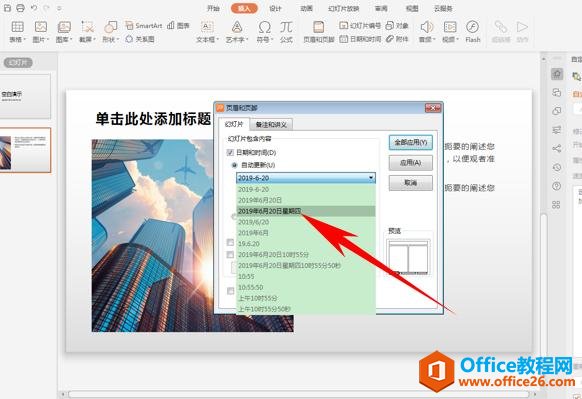
Task: Click the help question mark sidebar icon
Action: click(557, 186)
